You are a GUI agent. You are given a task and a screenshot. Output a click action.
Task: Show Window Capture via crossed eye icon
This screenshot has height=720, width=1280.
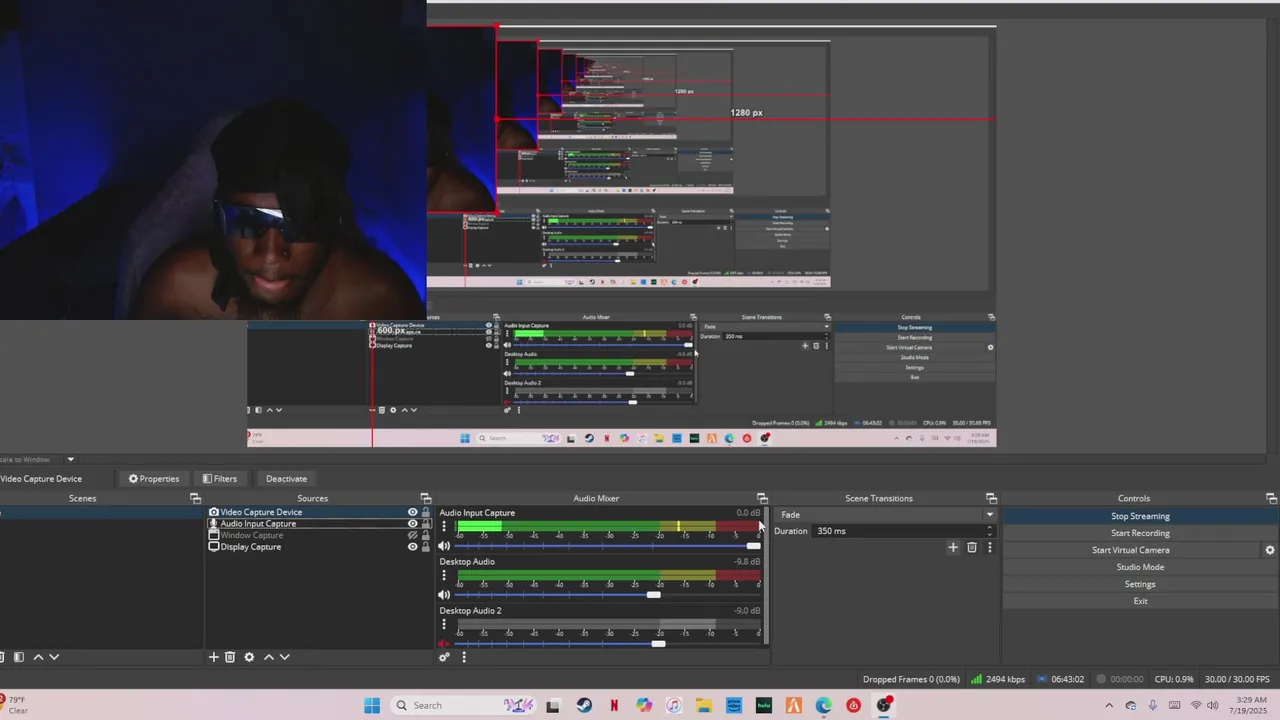pos(412,535)
